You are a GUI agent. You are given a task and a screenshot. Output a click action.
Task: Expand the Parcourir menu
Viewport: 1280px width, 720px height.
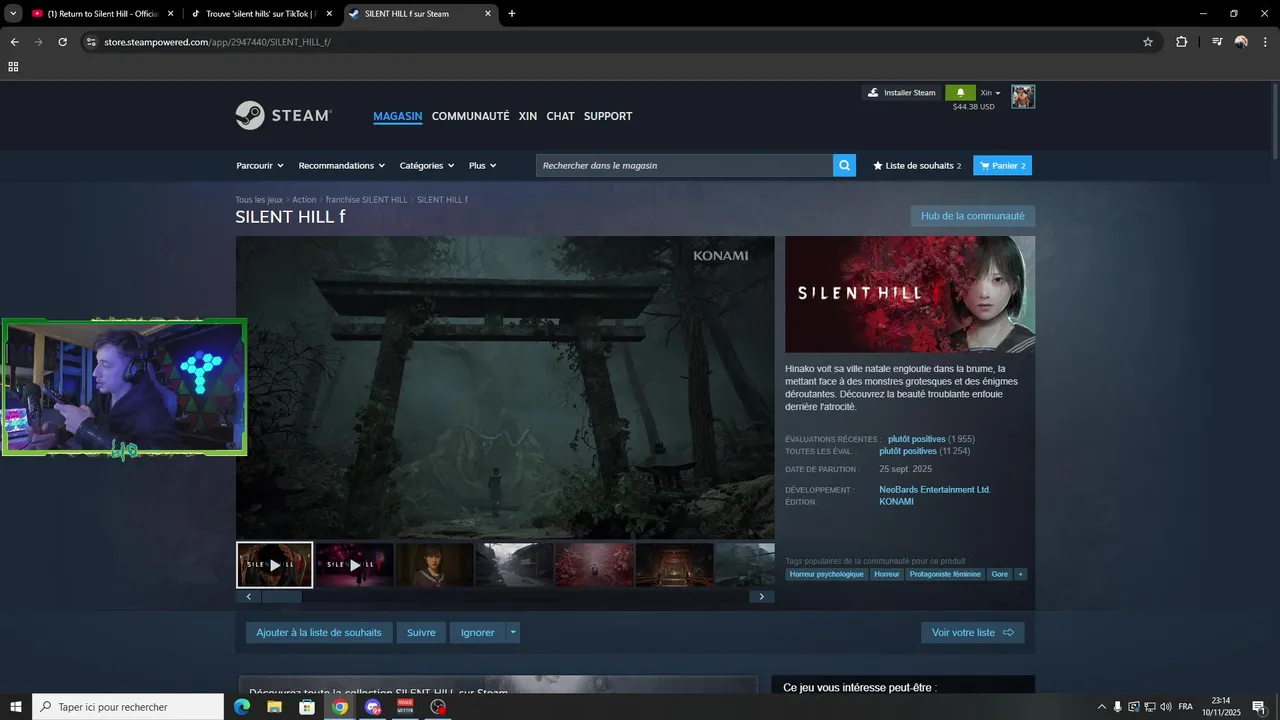click(260, 166)
